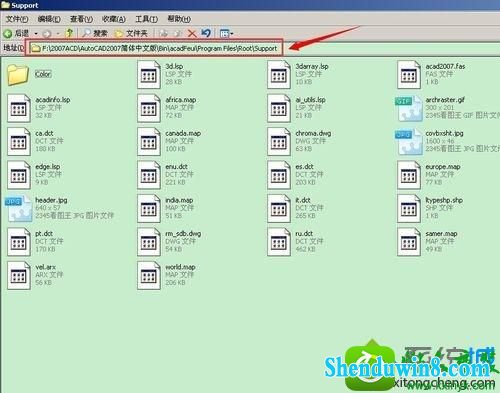Select the chroma.dwg file icon
This screenshot has height=393, width=500.
(279, 141)
